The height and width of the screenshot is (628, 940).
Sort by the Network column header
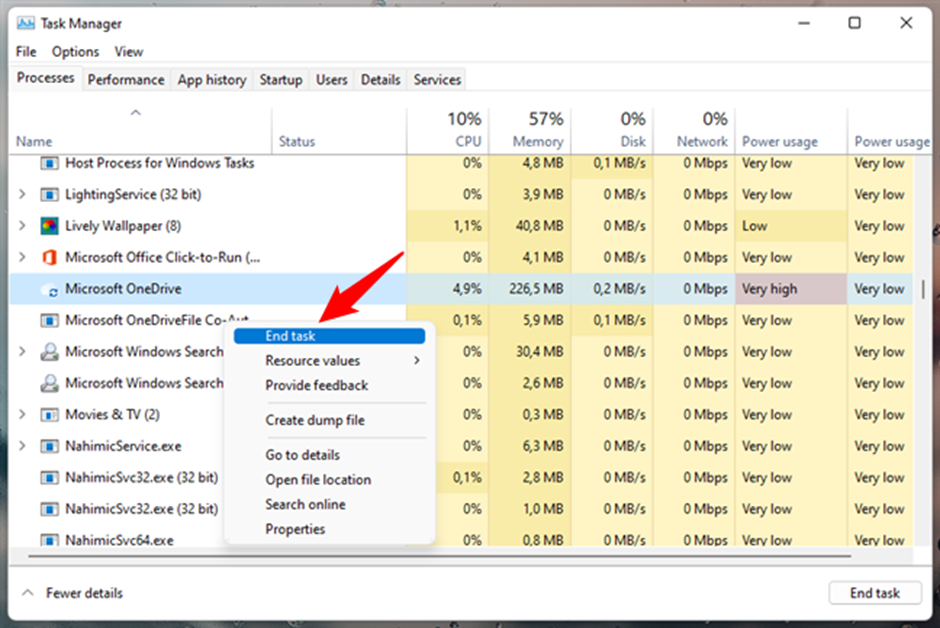[x=694, y=131]
